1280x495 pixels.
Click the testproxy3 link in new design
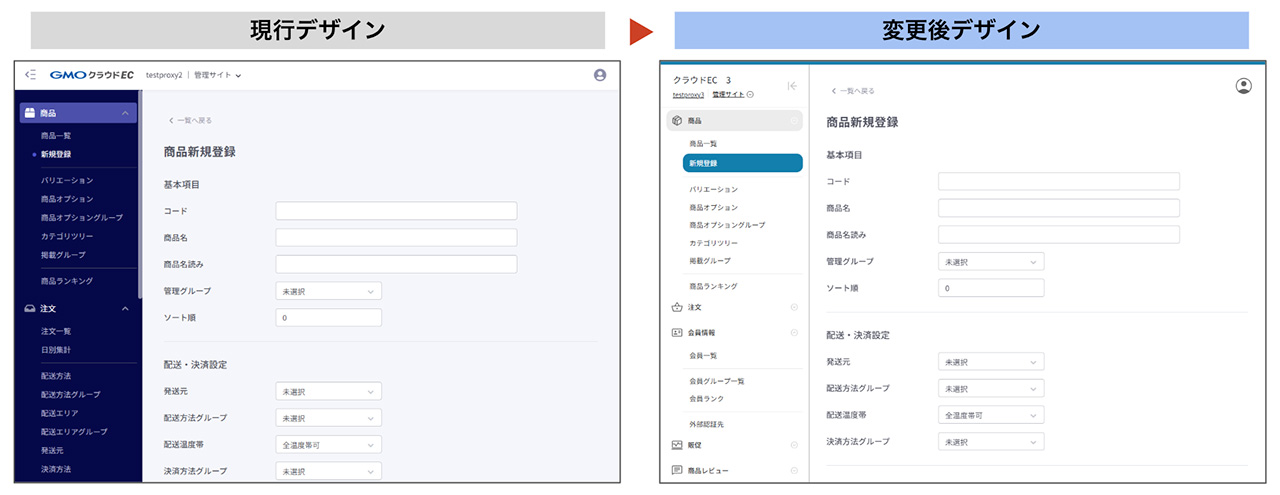tap(689, 94)
